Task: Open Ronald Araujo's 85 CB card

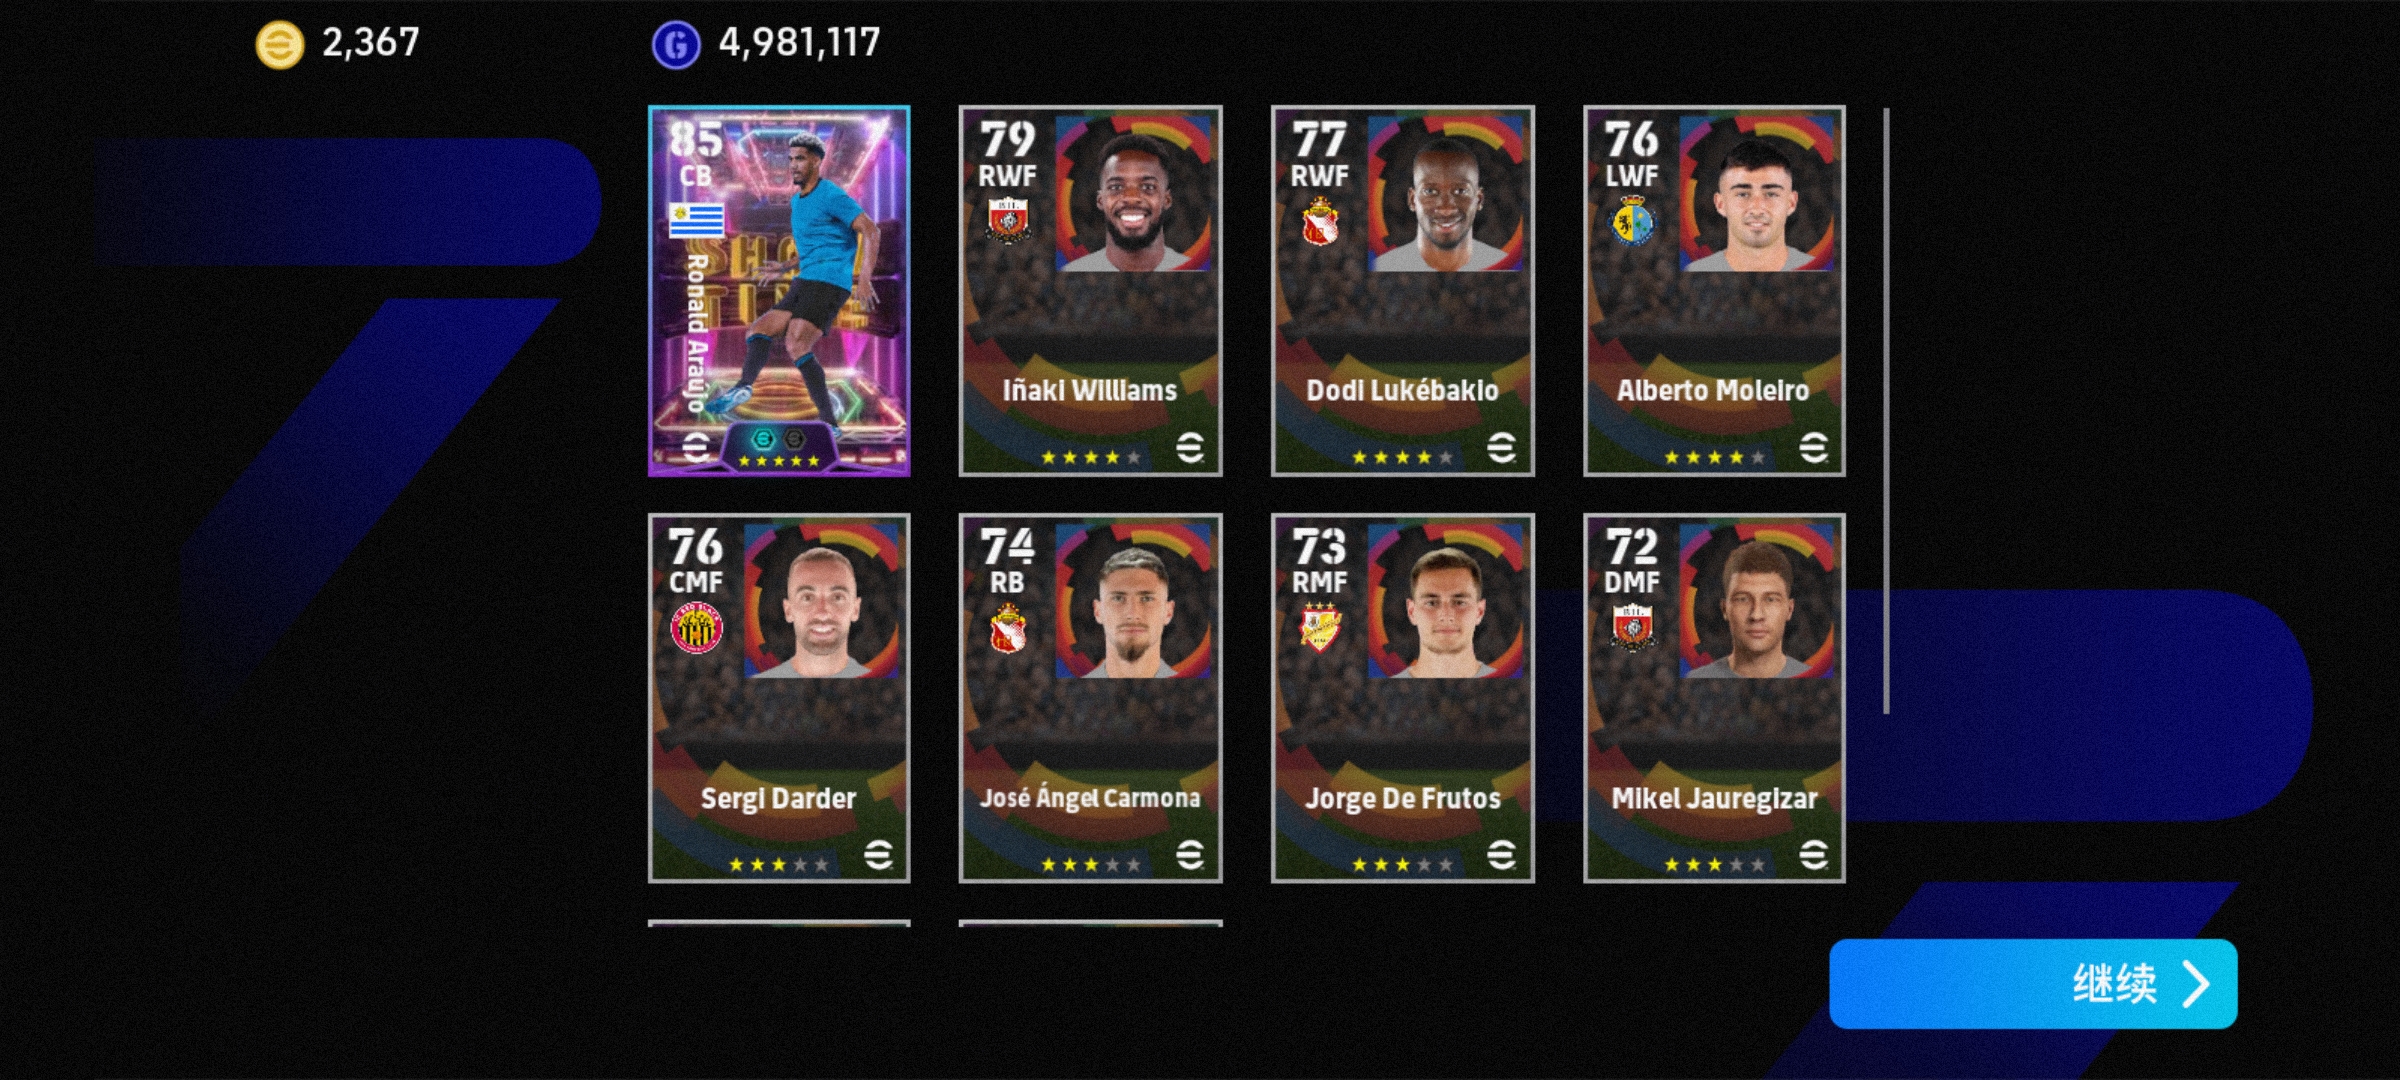Action: (779, 291)
